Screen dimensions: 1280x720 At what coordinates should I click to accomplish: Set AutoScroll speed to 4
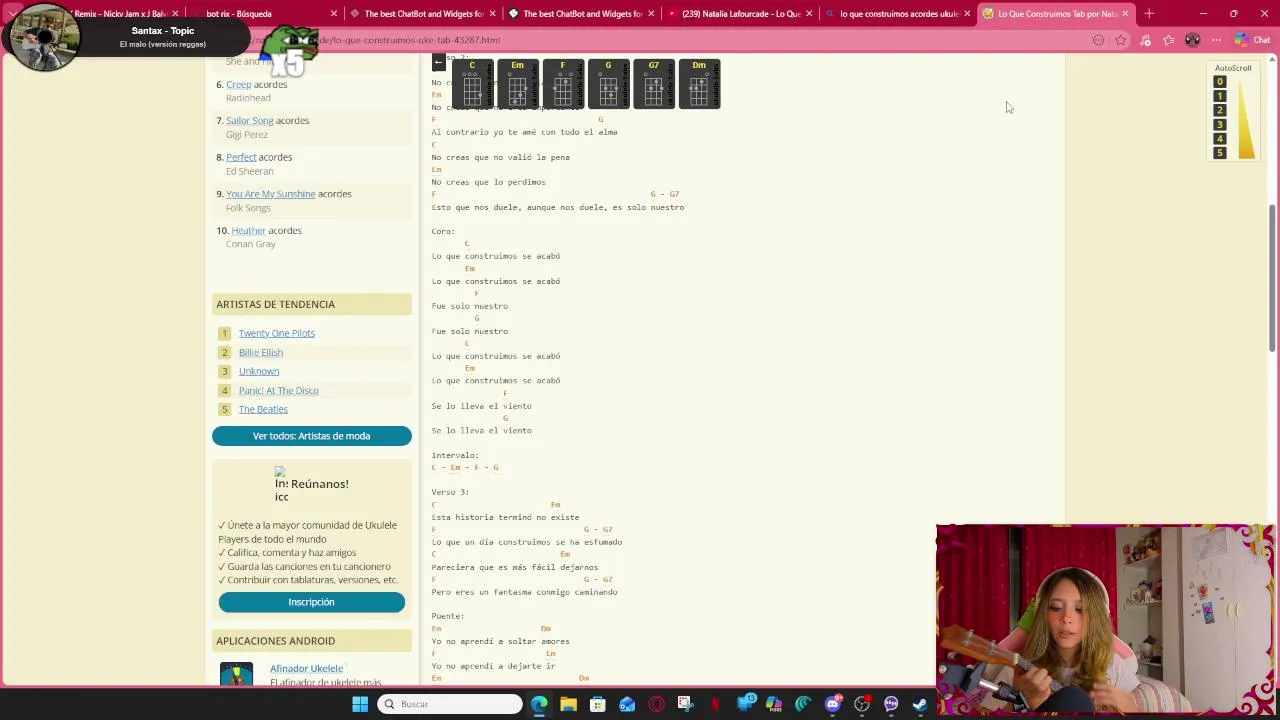(1219, 139)
